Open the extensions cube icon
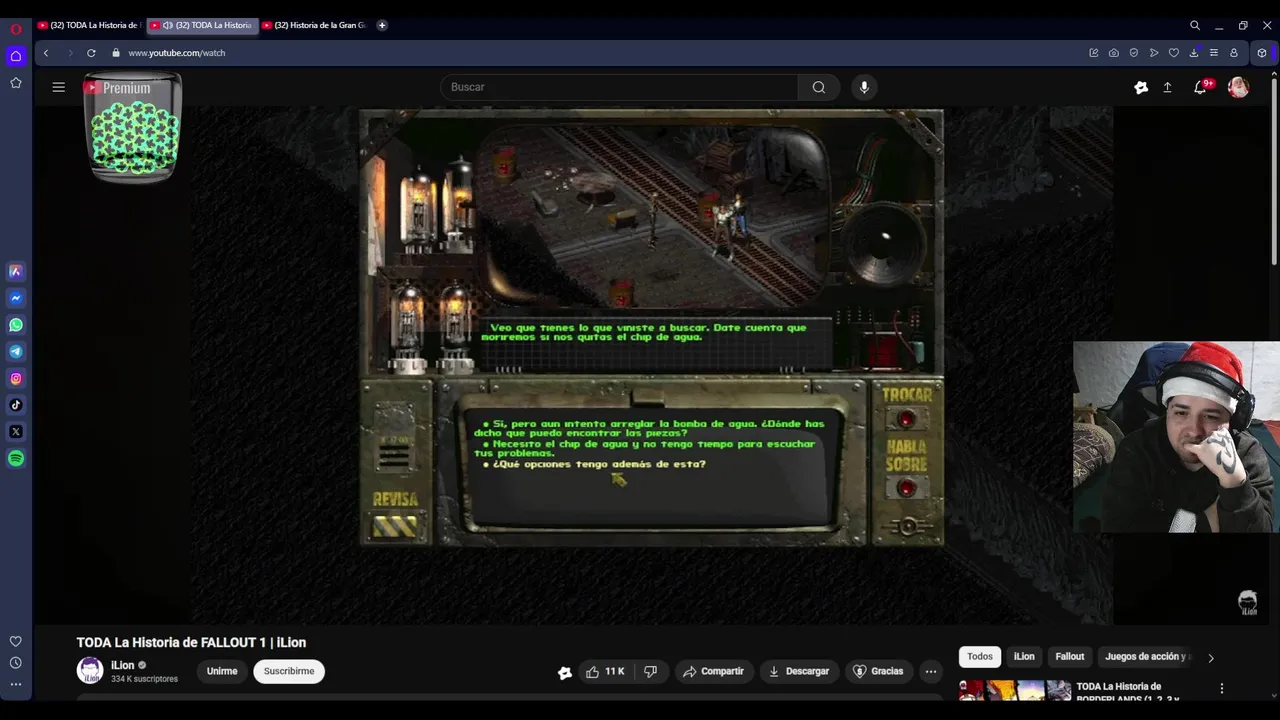 point(1262,53)
